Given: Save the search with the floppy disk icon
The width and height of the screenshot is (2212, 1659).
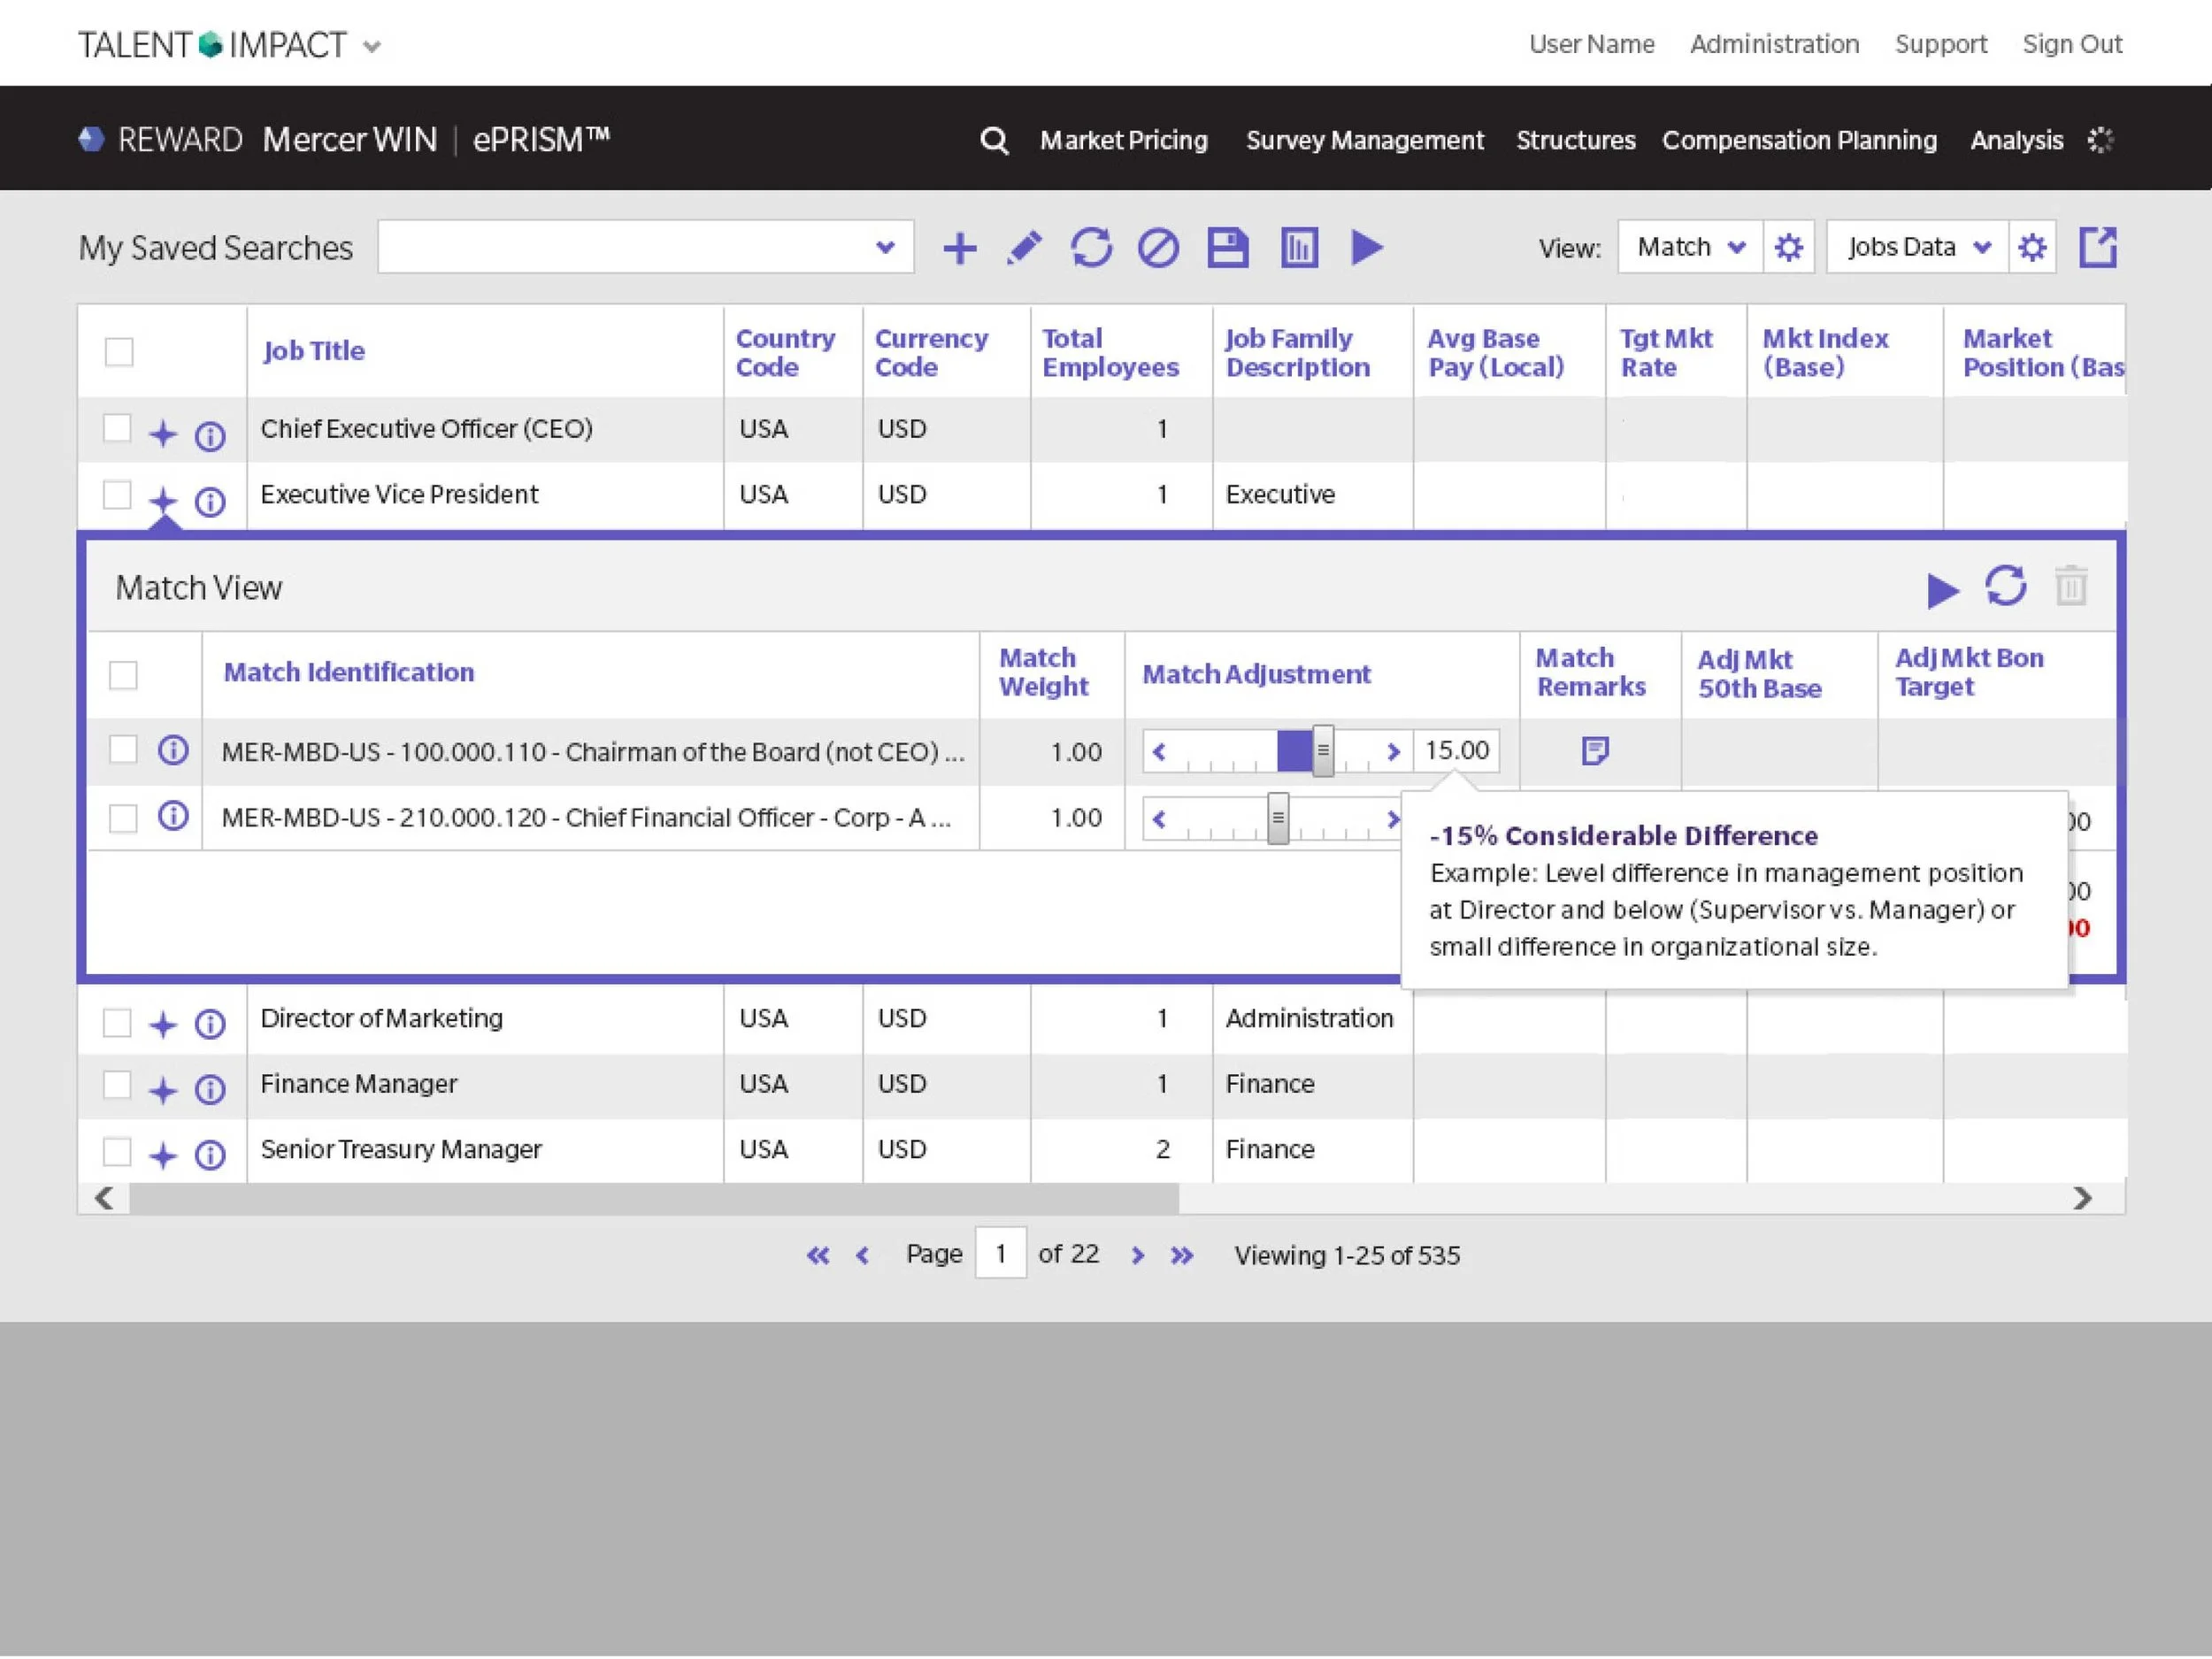Looking at the screenshot, I should [1227, 248].
